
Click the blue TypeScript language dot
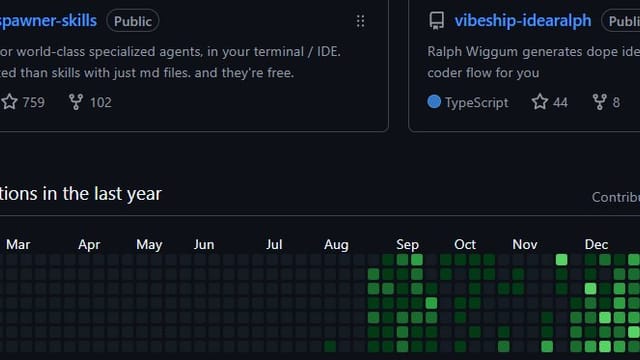[434, 102]
